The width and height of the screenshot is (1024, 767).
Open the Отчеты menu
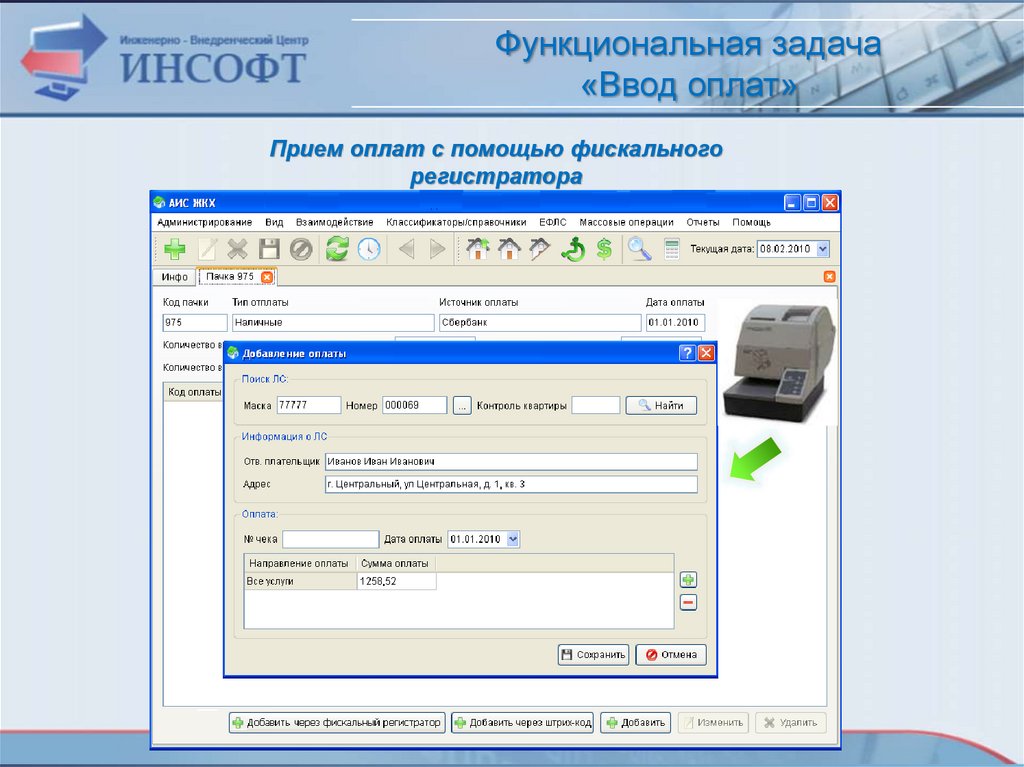tap(703, 222)
